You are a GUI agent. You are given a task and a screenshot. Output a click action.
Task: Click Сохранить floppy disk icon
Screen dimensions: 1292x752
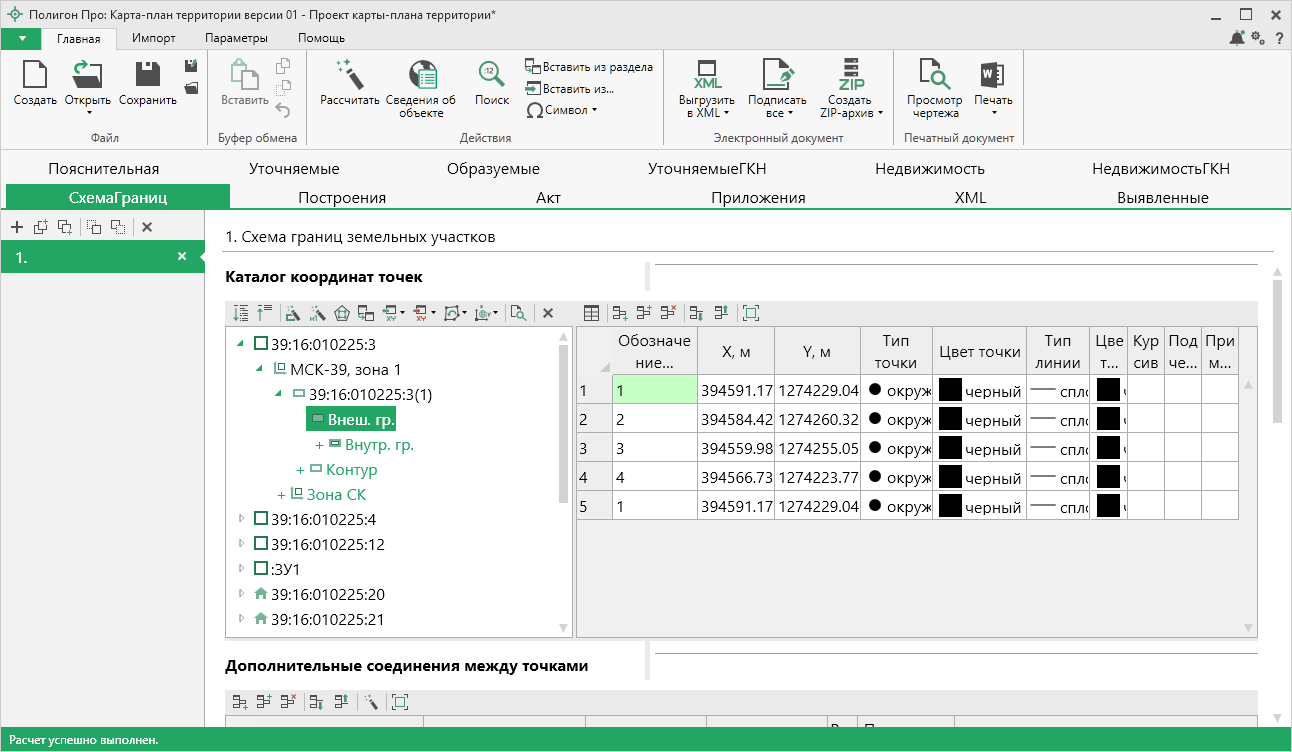pos(148,75)
